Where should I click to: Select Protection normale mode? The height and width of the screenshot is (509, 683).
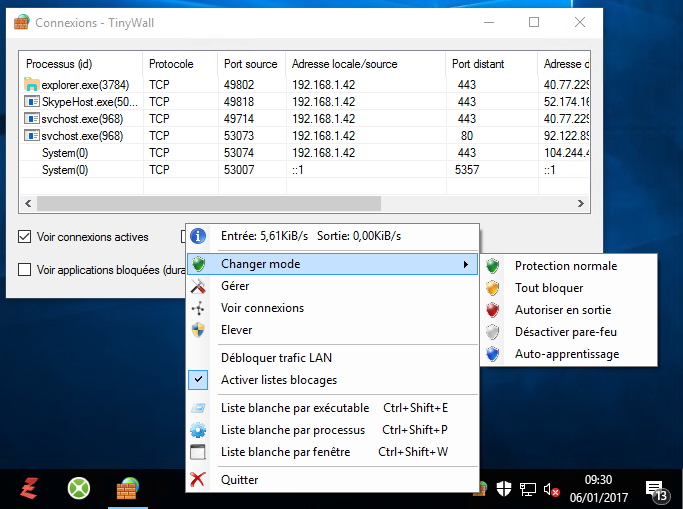(568, 266)
